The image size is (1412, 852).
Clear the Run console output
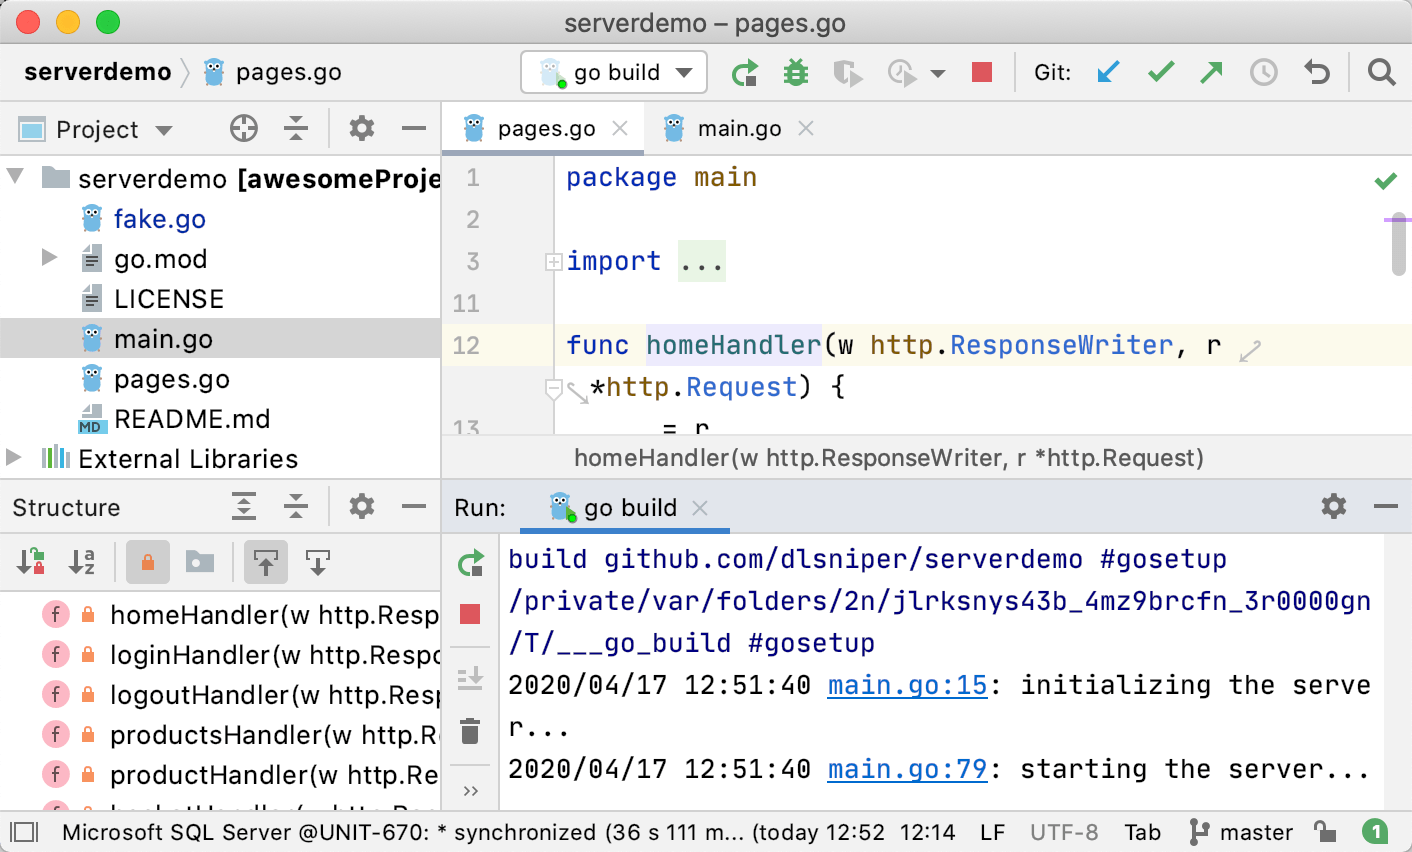pyautogui.click(x=470, y=732)
